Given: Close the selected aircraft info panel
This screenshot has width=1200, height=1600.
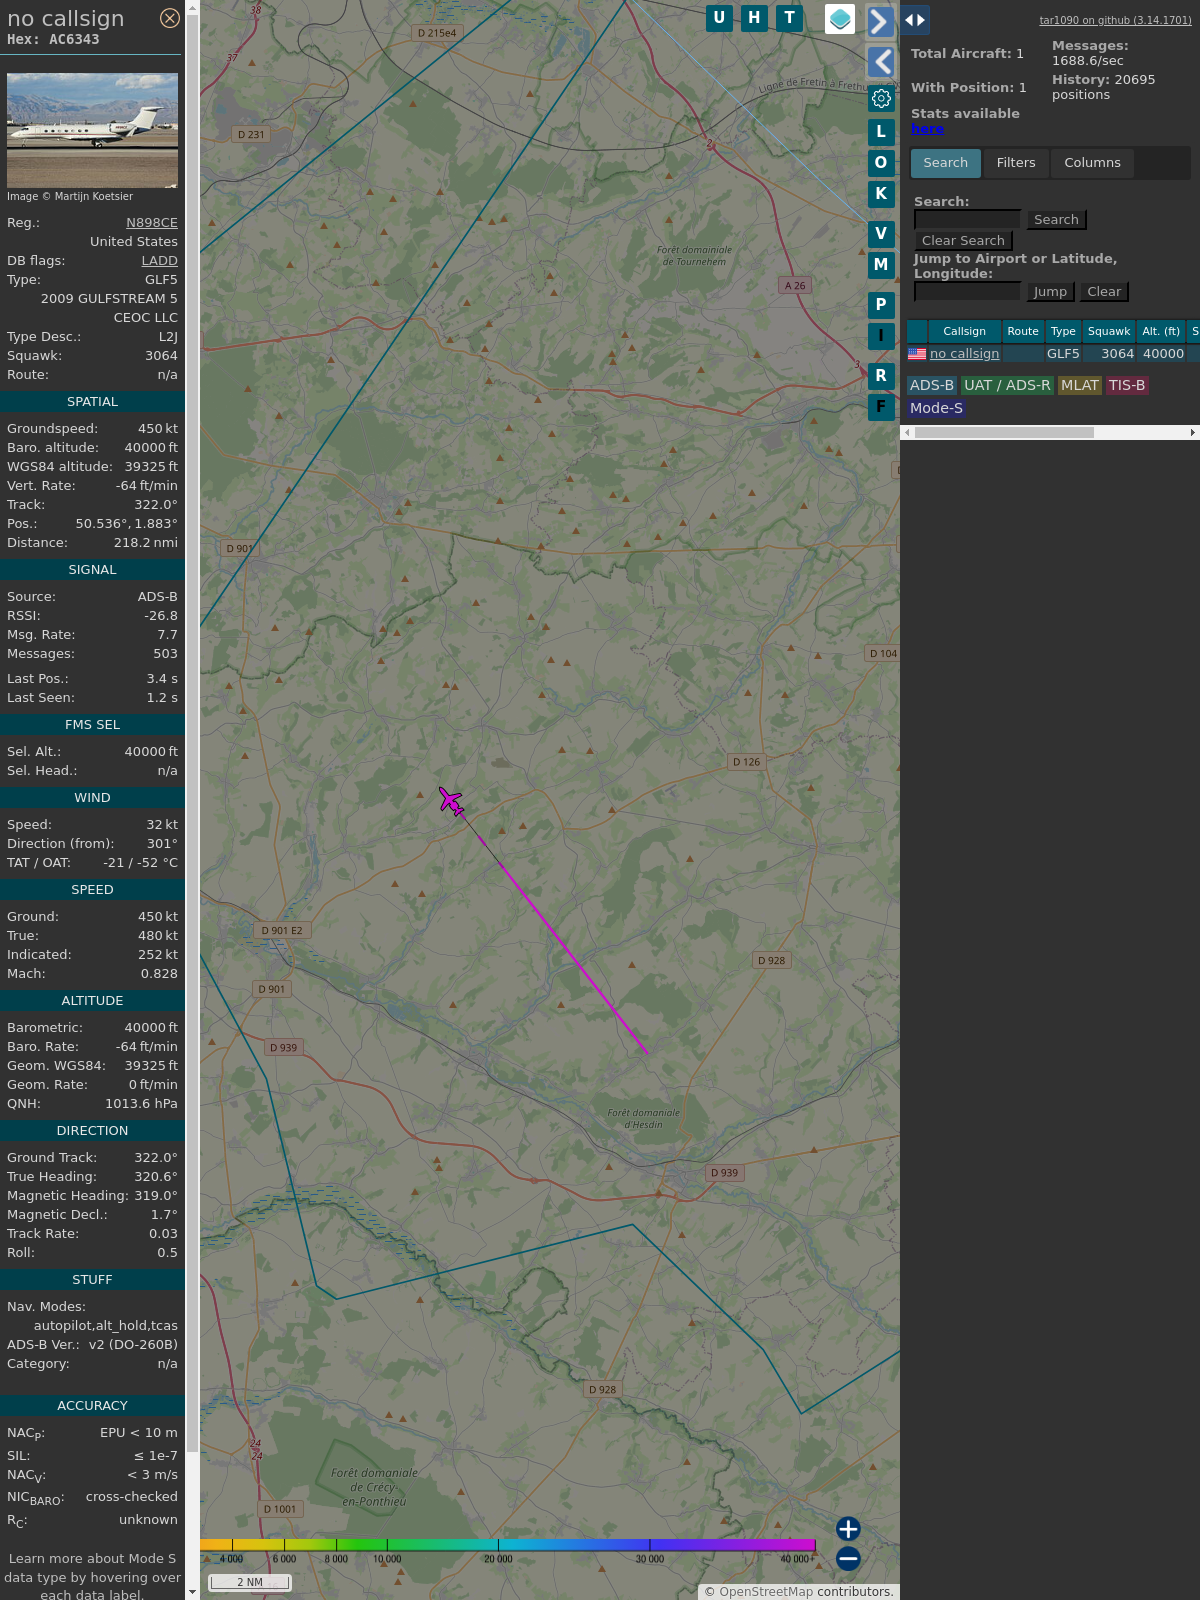Looking at the screenshot, I should (x=170, y=18).
